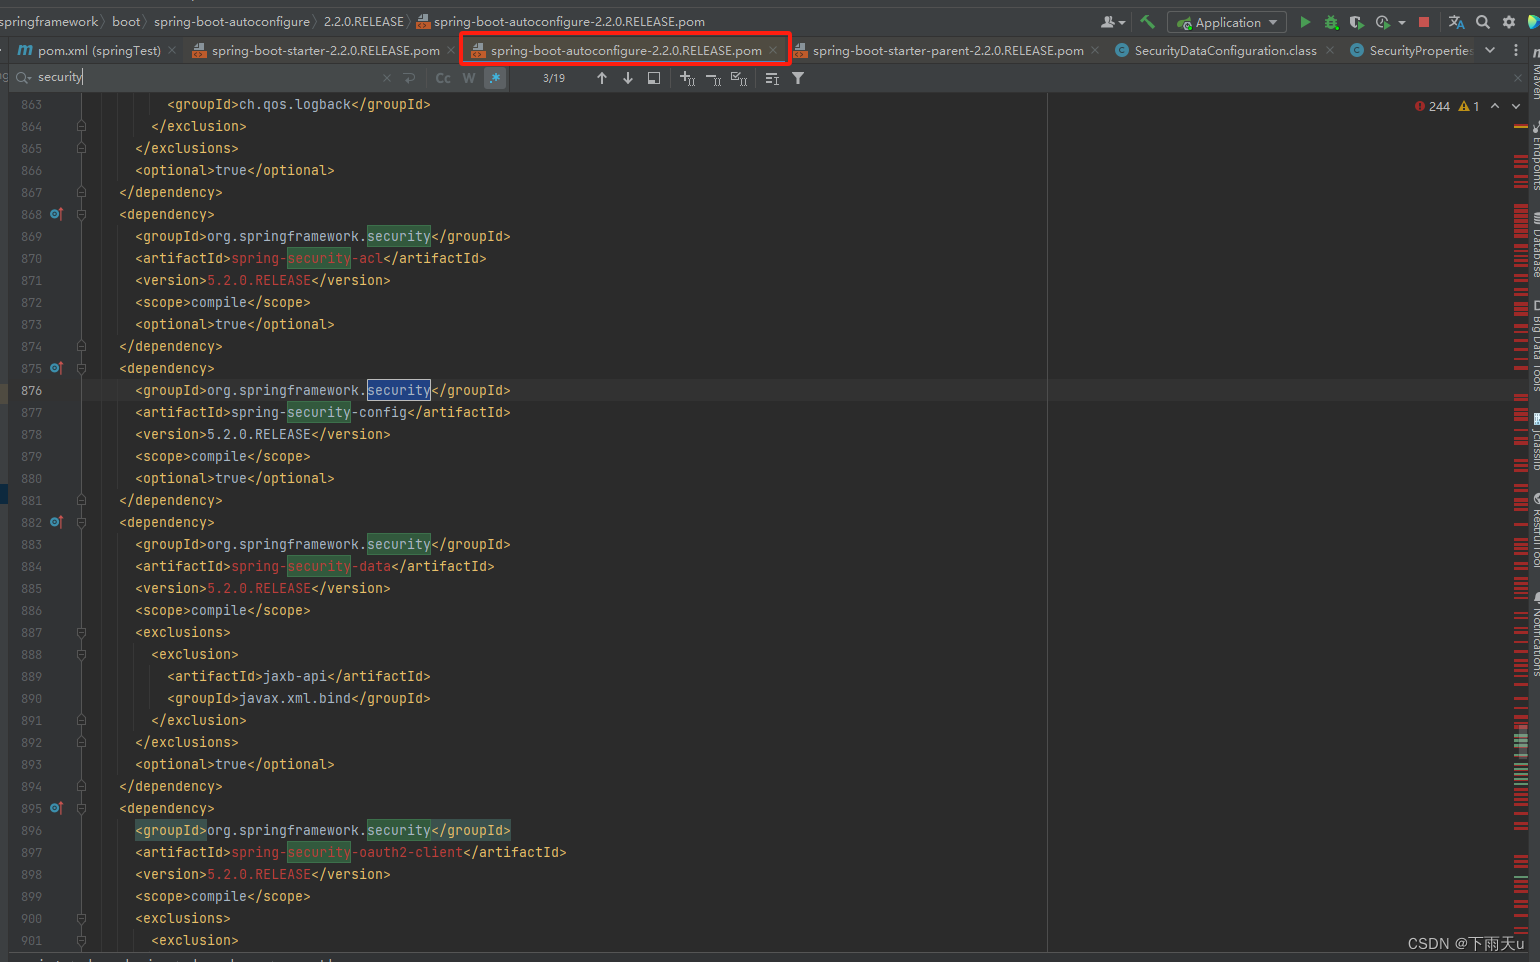Click spring-boot-autoconfigure breadcrumb segment

click(x=232, y=22)
